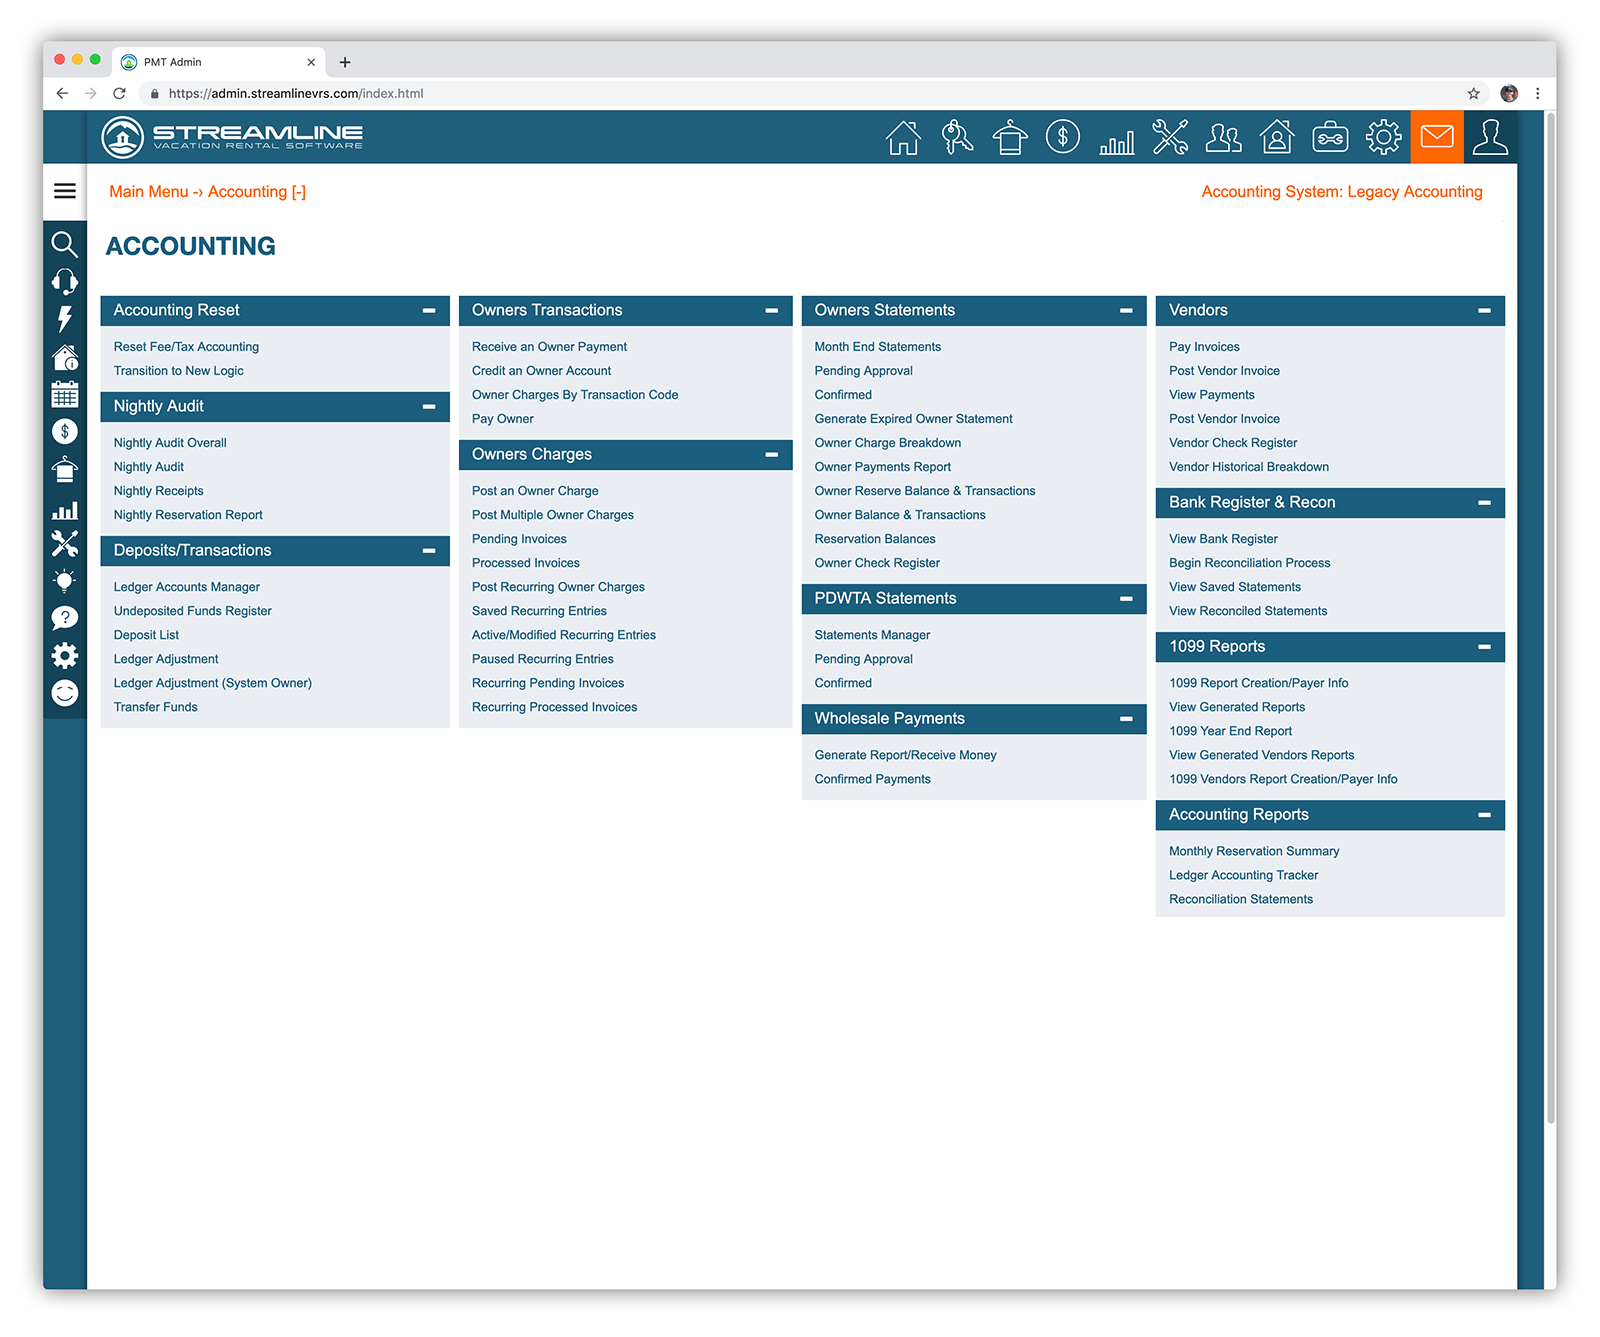The height and width of the screenshot is (1337, 1600).
Task: Click the dollar accounting icon in top toolbar
Action: coord(1063,137)
